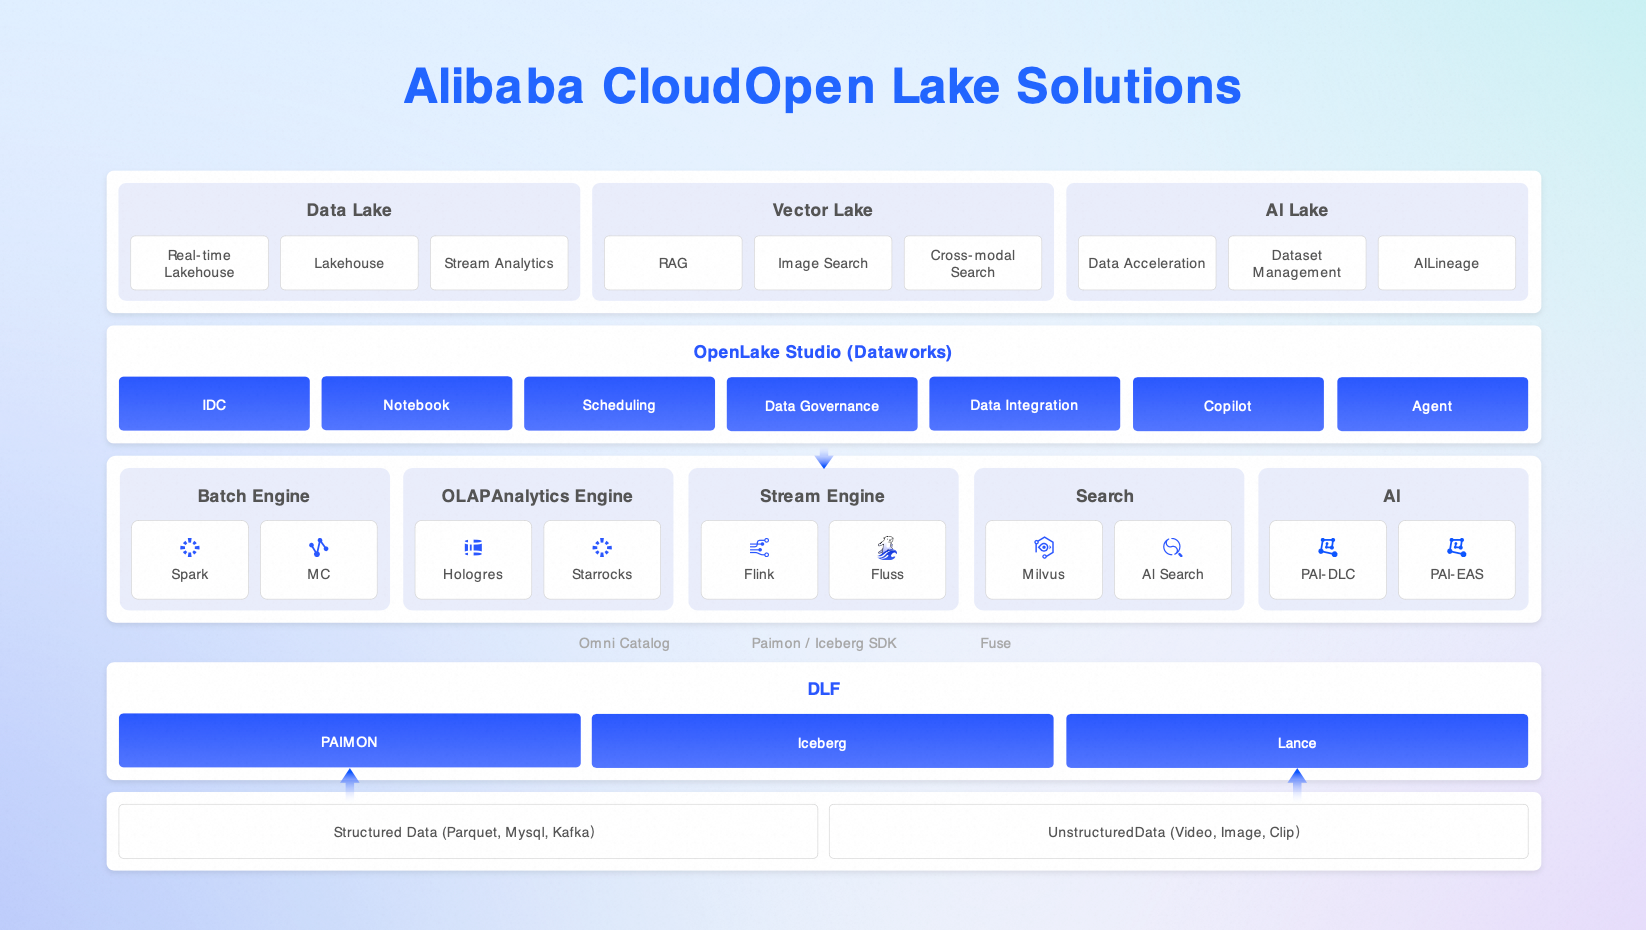Click the "DLF" heading
The width and height of the screenshot is (1646, 930).
[824, 689]
